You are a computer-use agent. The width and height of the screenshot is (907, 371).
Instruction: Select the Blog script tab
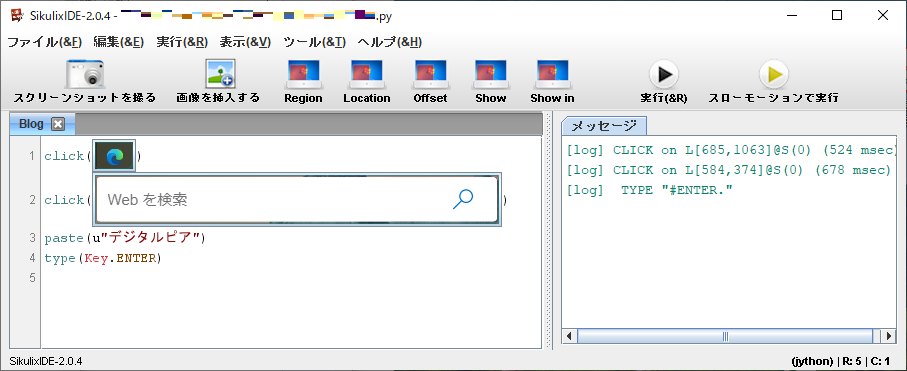point(31,124)
